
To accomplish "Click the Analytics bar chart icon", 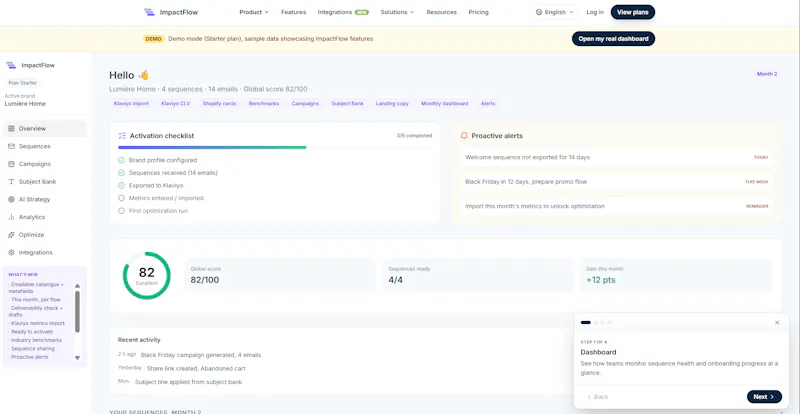I will click(x=11, y=217).
